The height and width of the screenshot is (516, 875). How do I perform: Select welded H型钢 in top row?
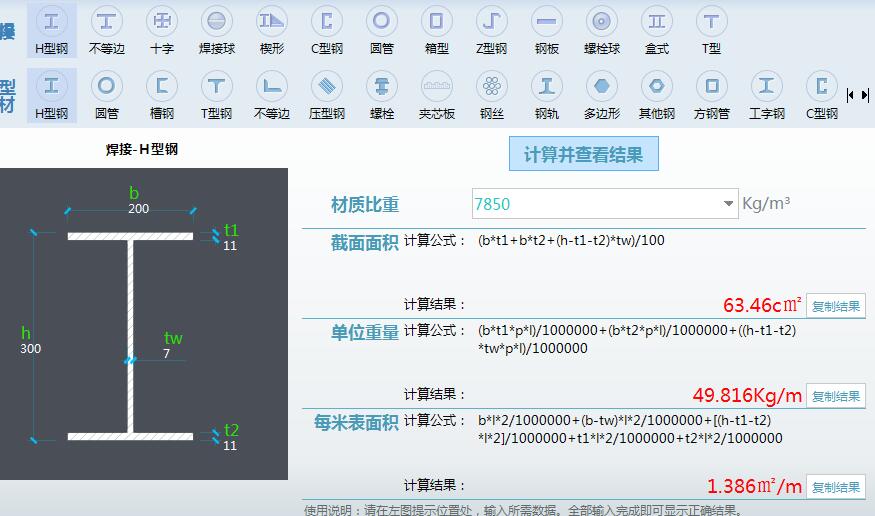[x=51, y=30]
